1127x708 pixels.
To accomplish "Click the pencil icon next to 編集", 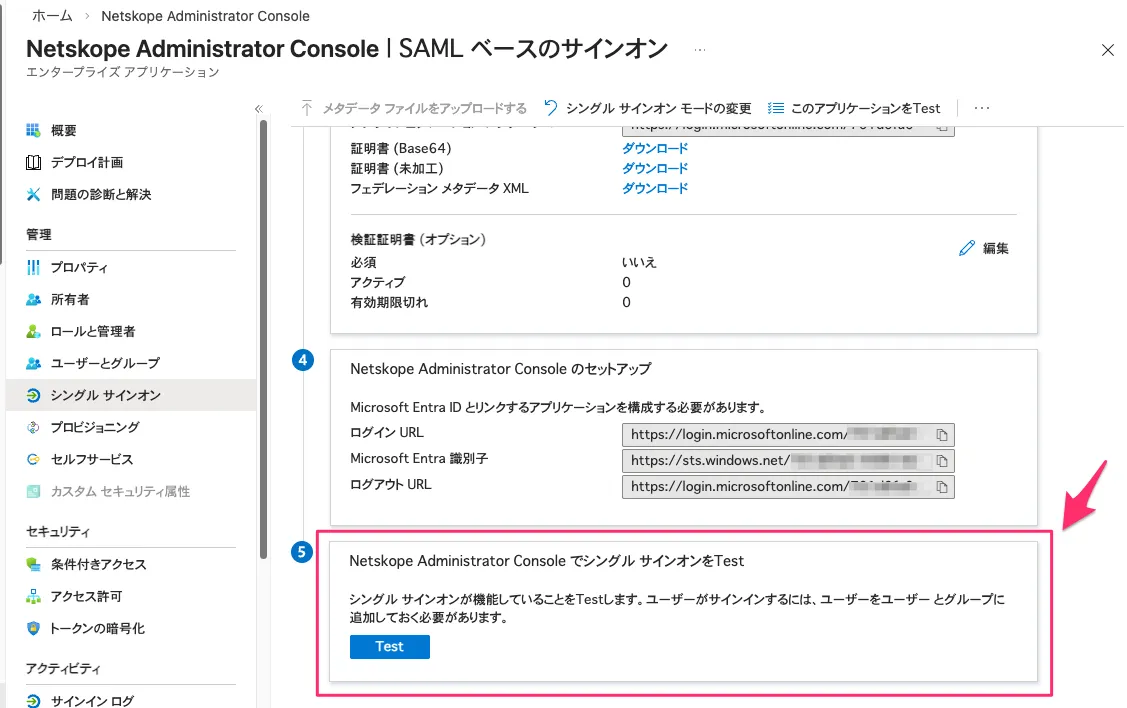I will [x=966, y=248].
